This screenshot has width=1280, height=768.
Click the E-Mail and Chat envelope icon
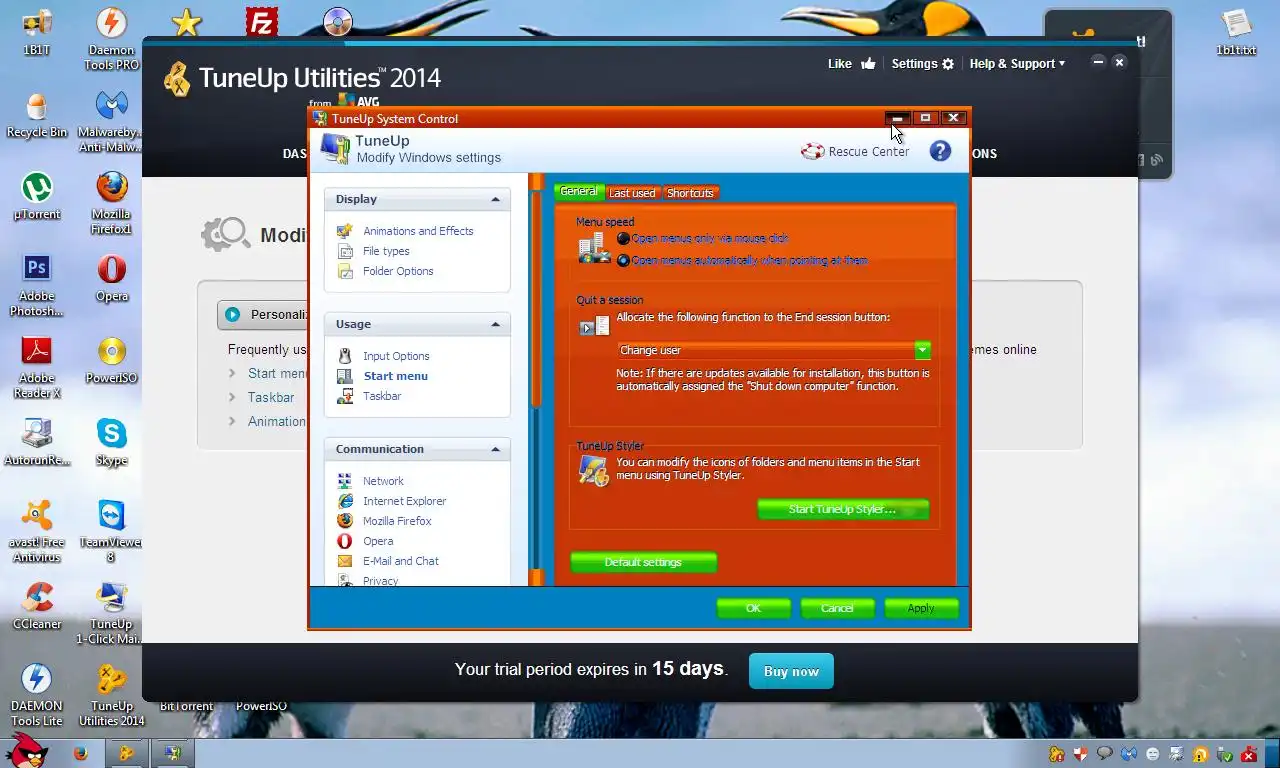(345, 561)
